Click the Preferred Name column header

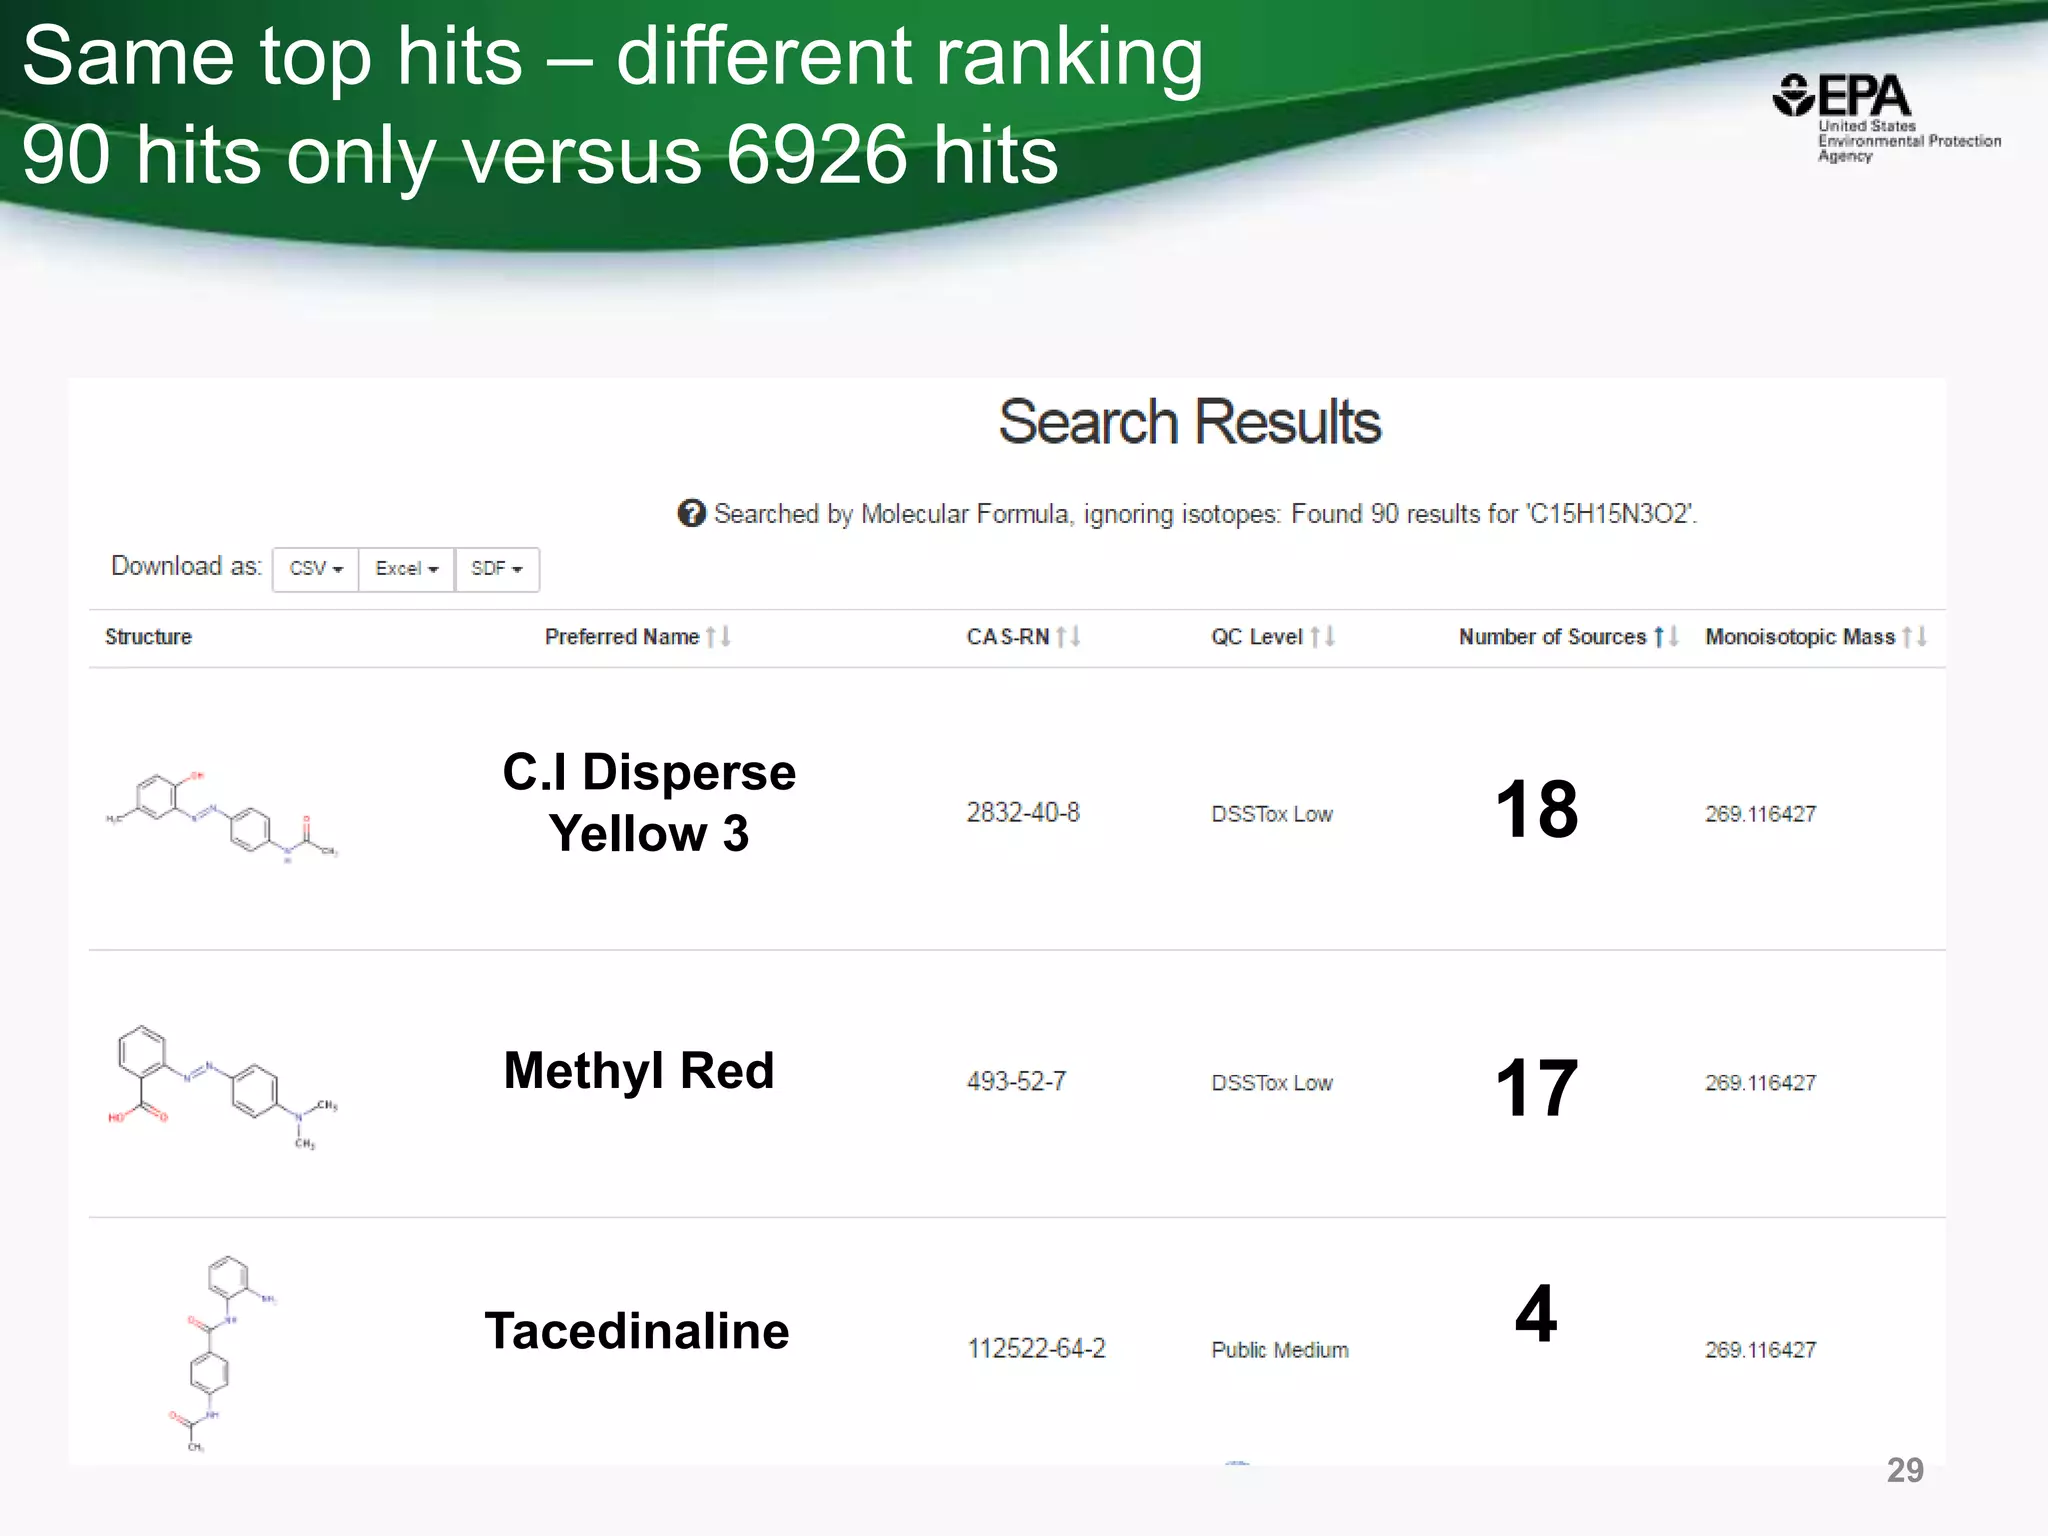[x=622, y=637]
